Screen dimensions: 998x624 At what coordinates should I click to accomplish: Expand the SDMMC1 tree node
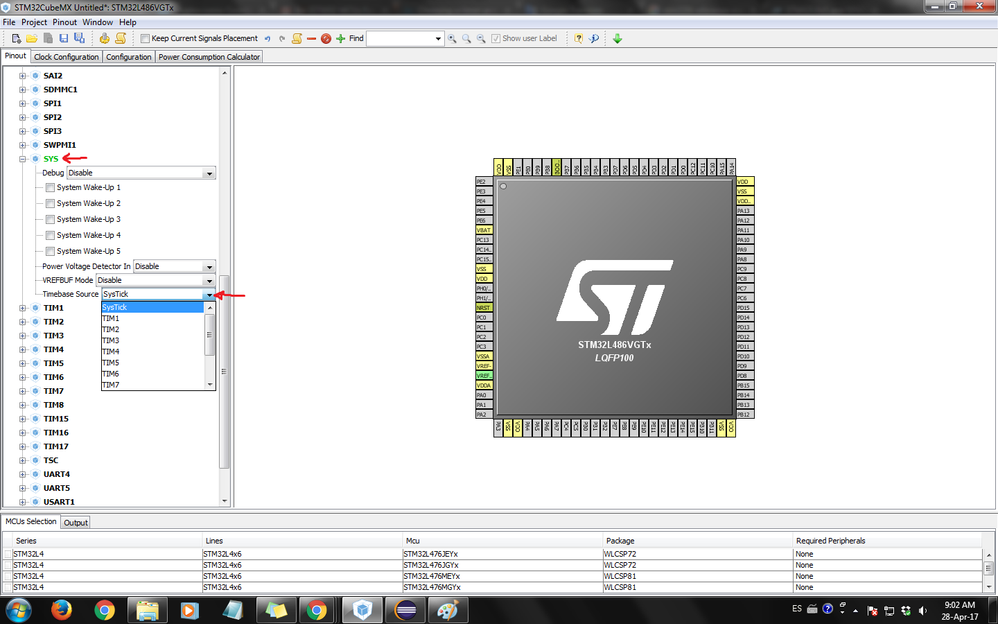click(23, 89)
